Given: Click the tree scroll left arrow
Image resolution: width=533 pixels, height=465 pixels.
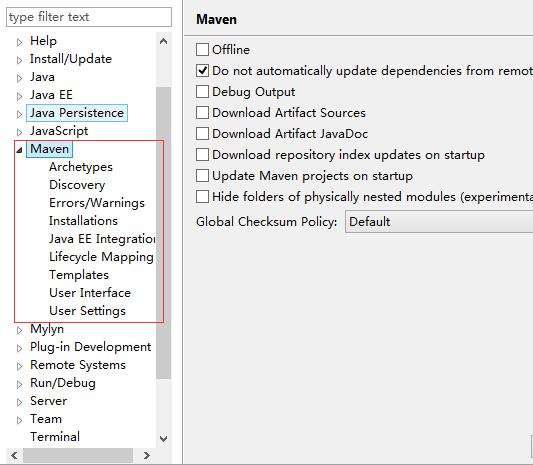Looking at the screenshot, I should tap(14, 455).
